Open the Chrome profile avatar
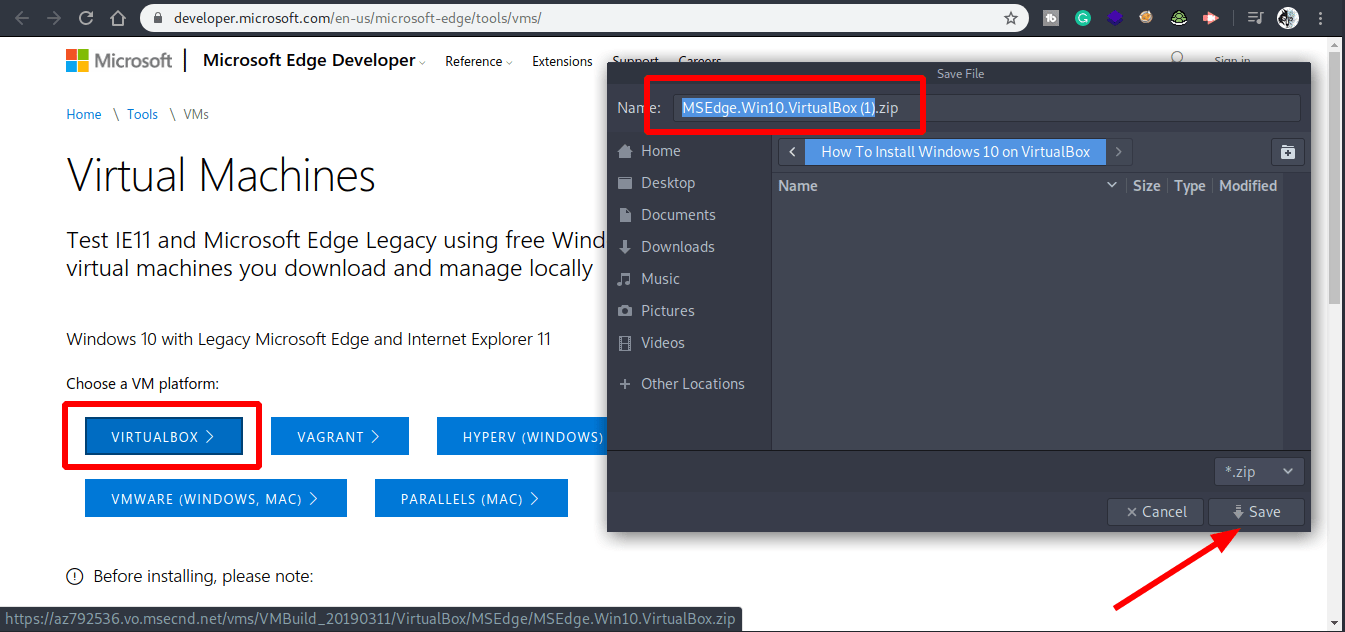The image size is (1345, 632). (1288, 18)
